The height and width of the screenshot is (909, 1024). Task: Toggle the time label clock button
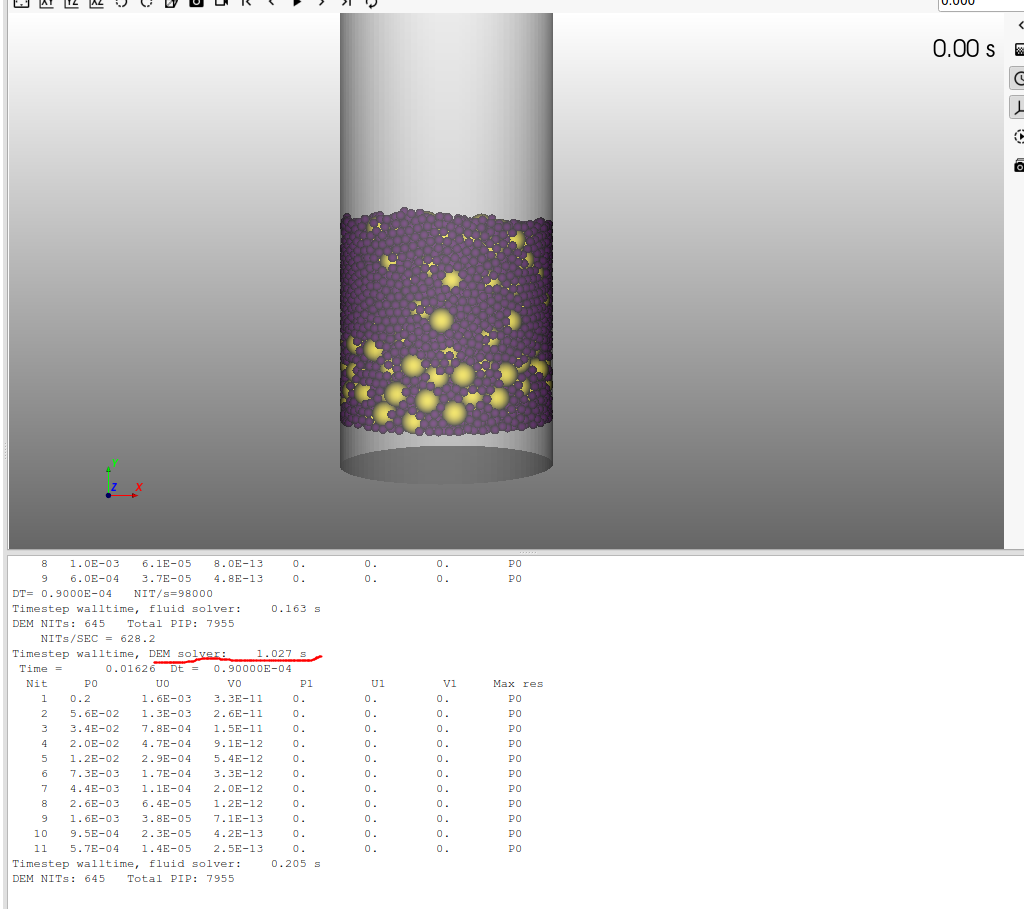(1018, 78)
